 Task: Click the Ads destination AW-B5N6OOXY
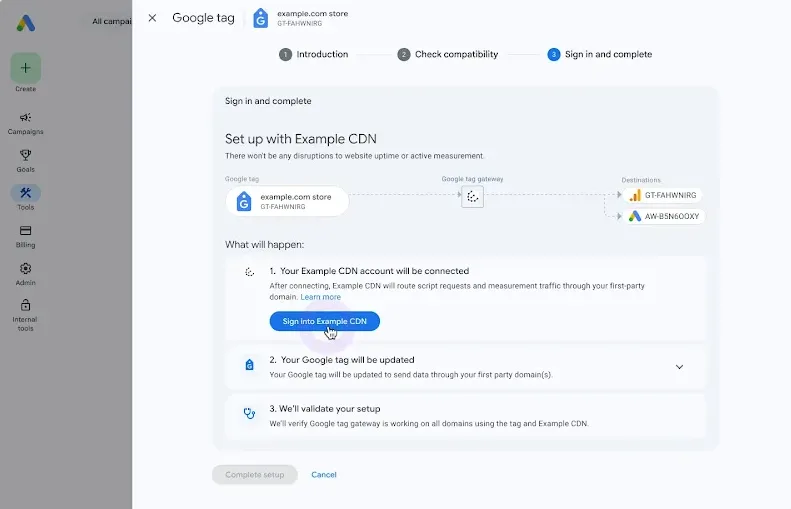point(663,216)
